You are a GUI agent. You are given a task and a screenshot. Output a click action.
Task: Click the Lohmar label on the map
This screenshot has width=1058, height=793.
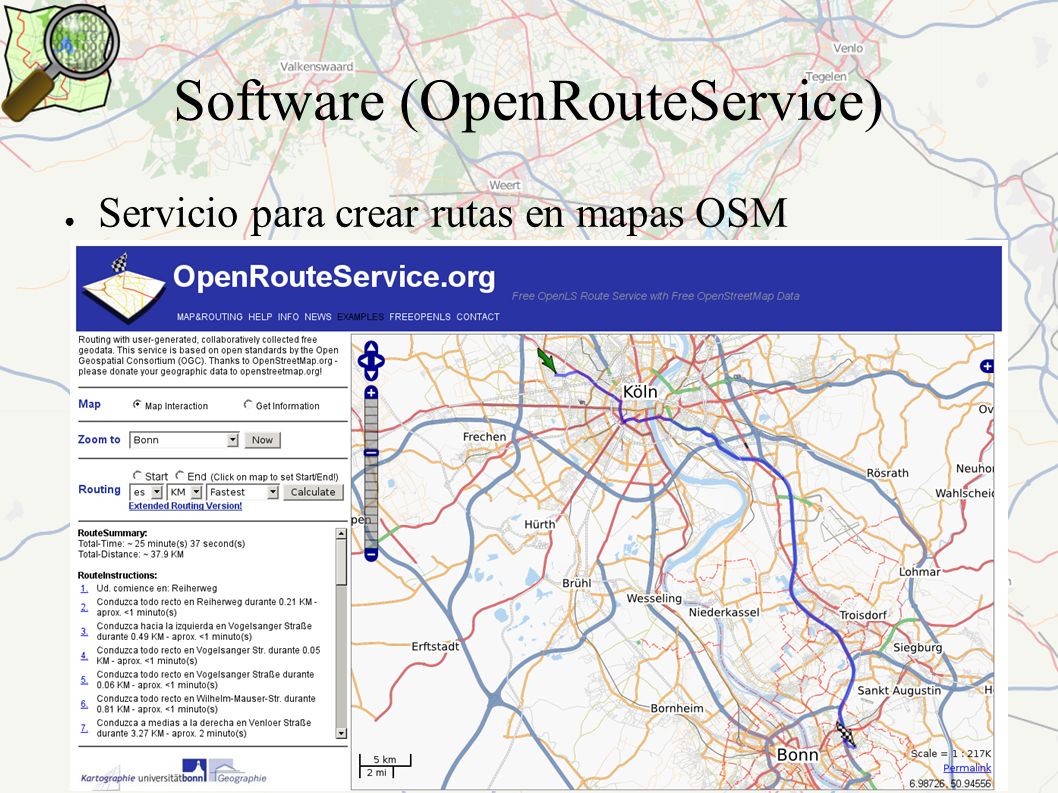click(x=920, y=572)
